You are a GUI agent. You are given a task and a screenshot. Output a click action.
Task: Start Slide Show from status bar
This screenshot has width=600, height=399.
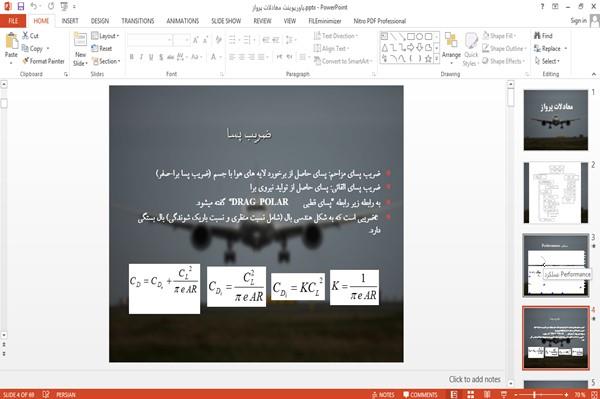pos(504,394)
